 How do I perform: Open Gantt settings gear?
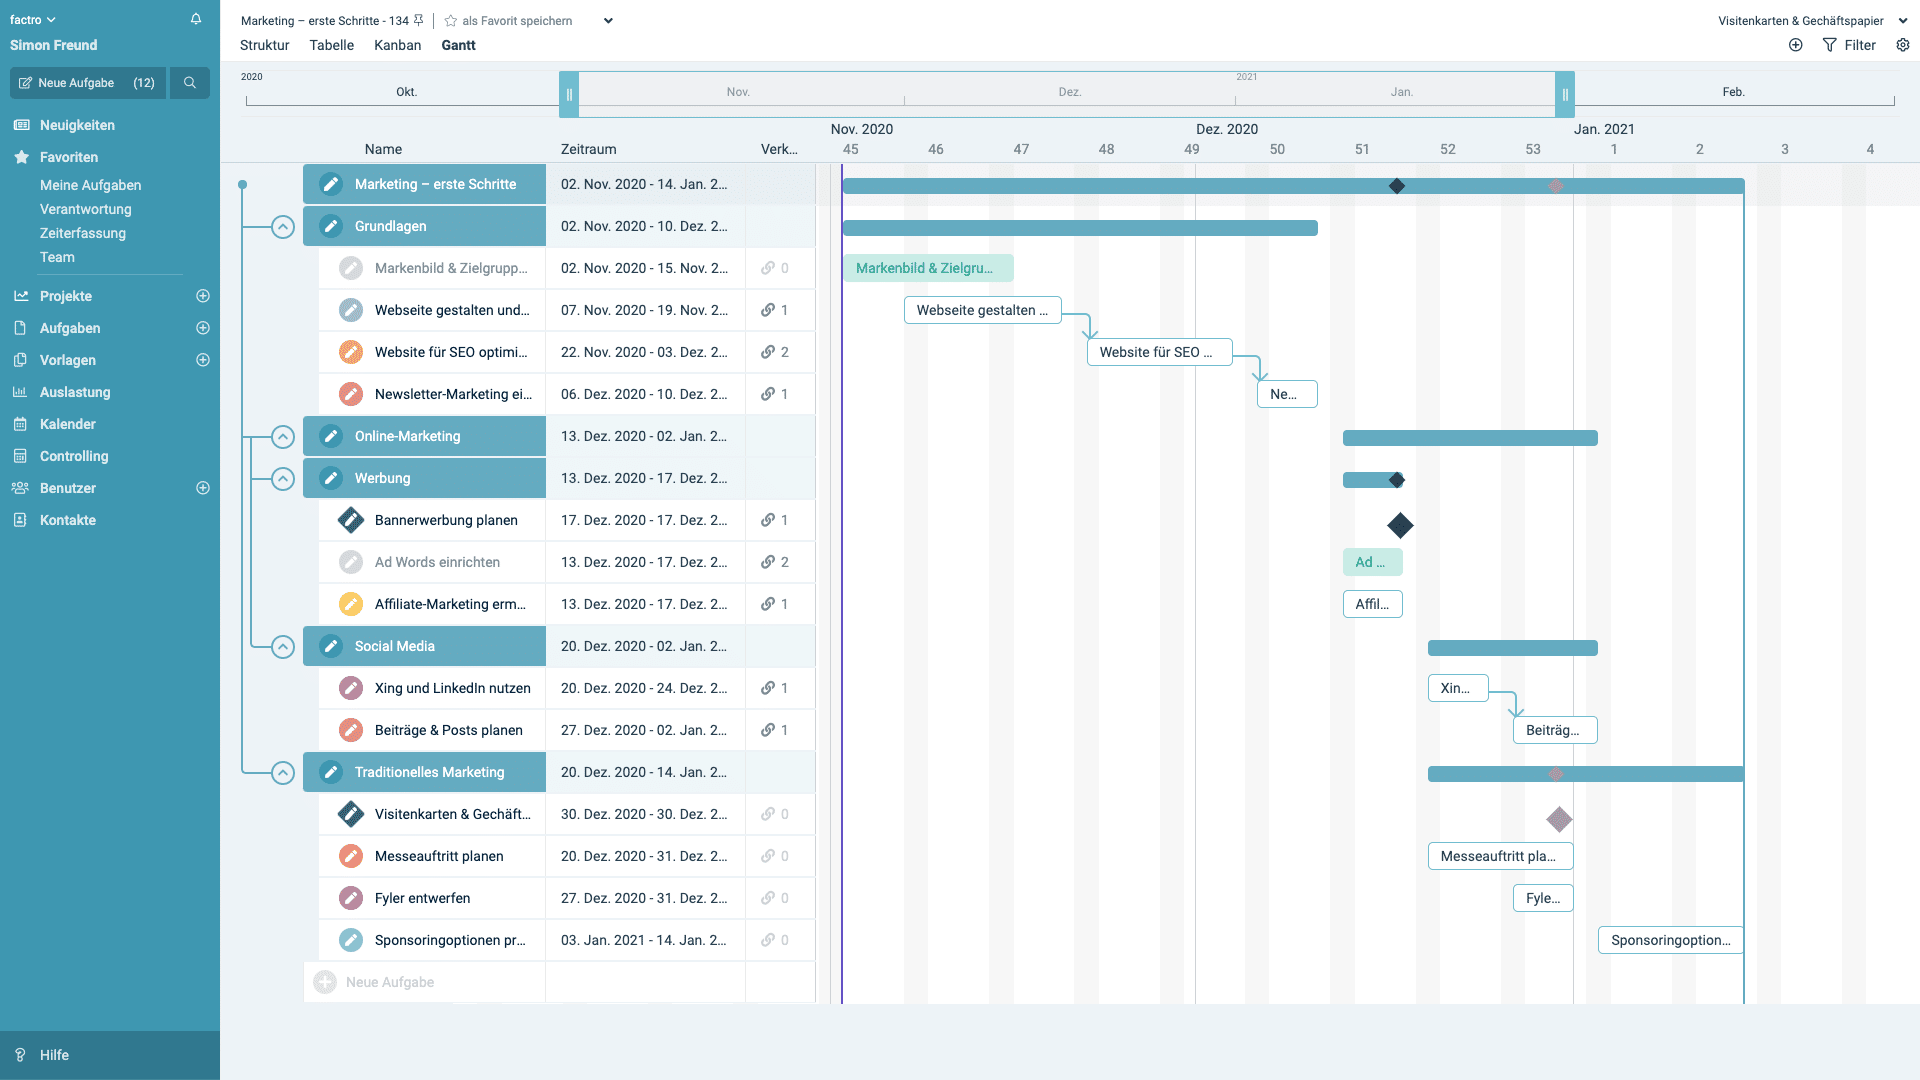point(1903,45)
